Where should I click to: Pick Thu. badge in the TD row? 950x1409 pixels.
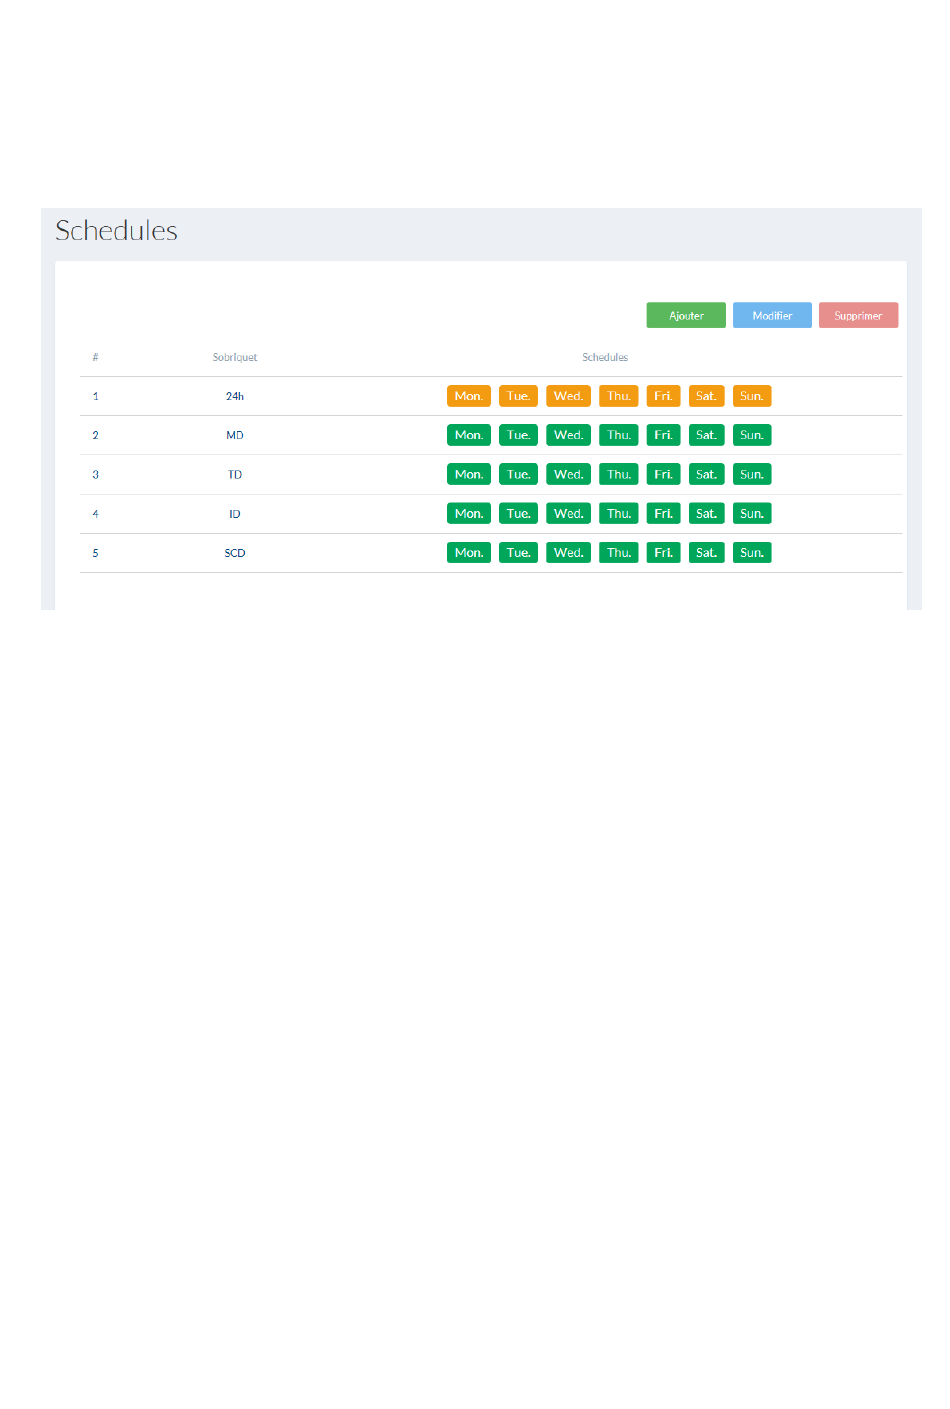pyautogui.click(x=619, y=474)
